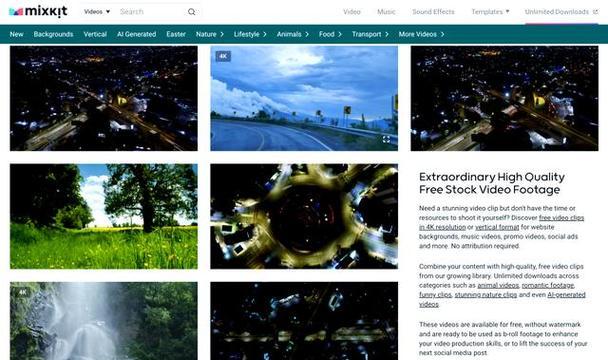Screen dimensions: 608x360
Task: Select the AI Generated category tab
Action: [x=136, y=34]
